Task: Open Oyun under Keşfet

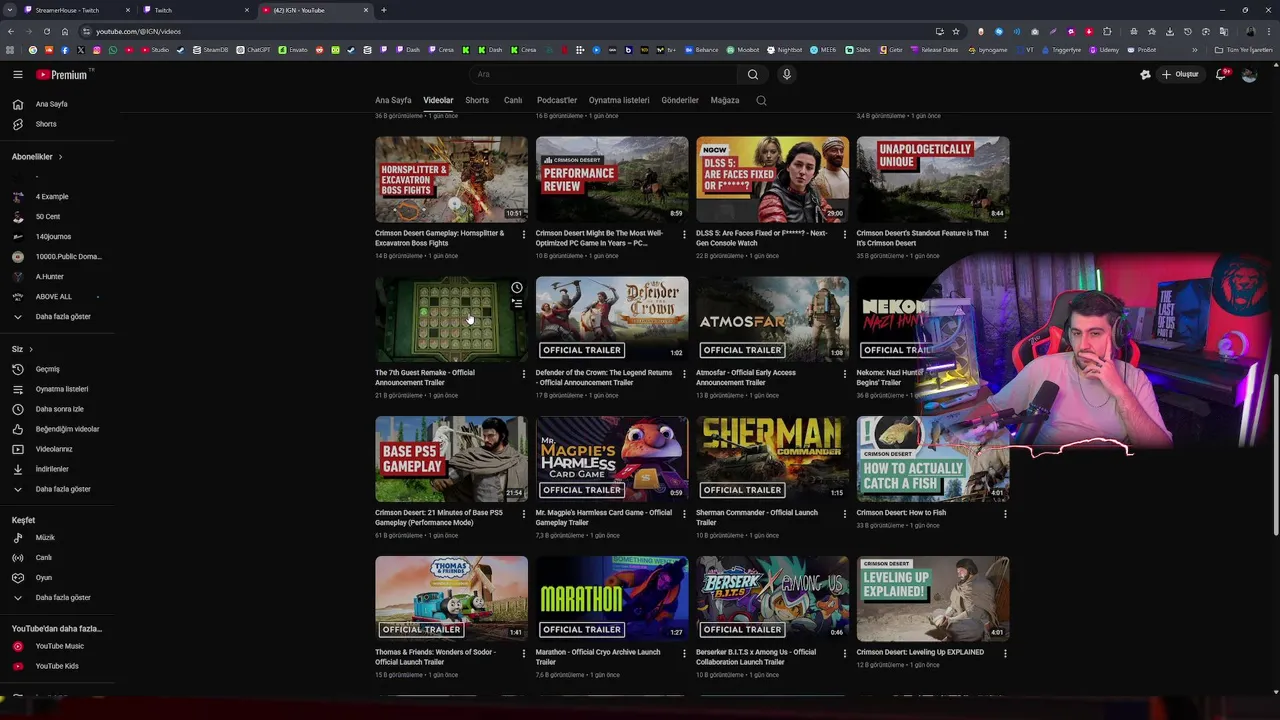Action: tap(44, 578)
